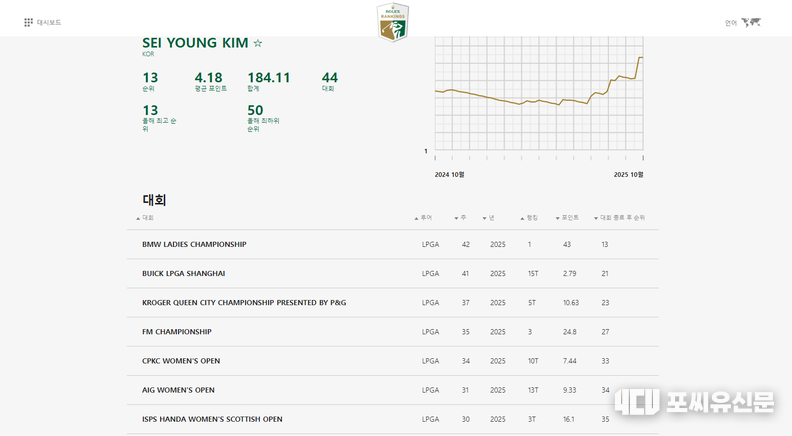Select the CPKC Women's Open row
Viewport: 792px width, 436px height.
coord(181,361)
